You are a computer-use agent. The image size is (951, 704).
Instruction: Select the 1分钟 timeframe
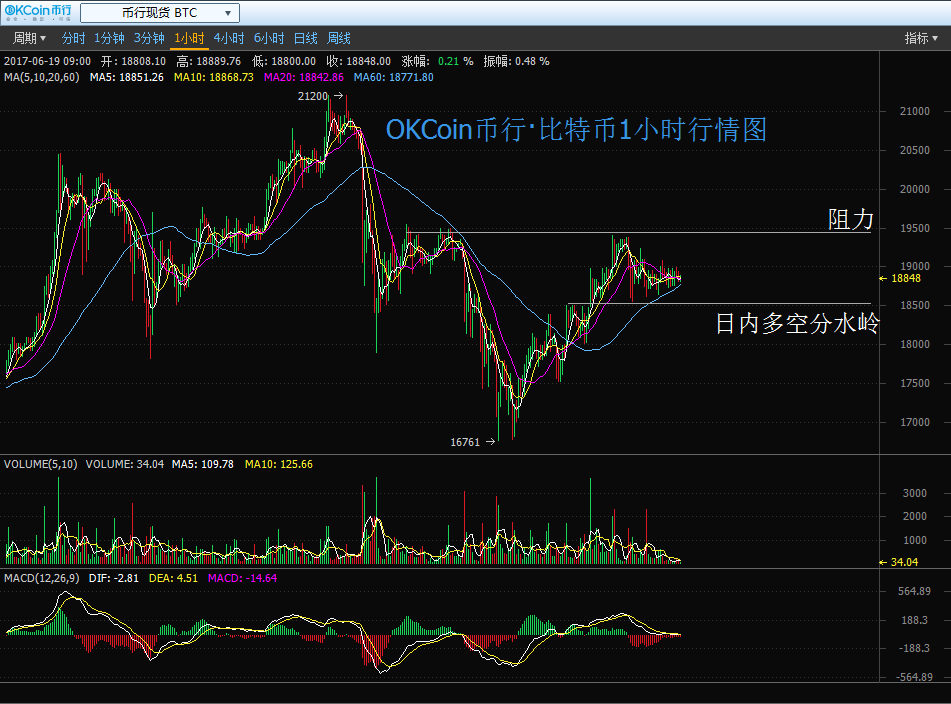(x=109, y=38)
